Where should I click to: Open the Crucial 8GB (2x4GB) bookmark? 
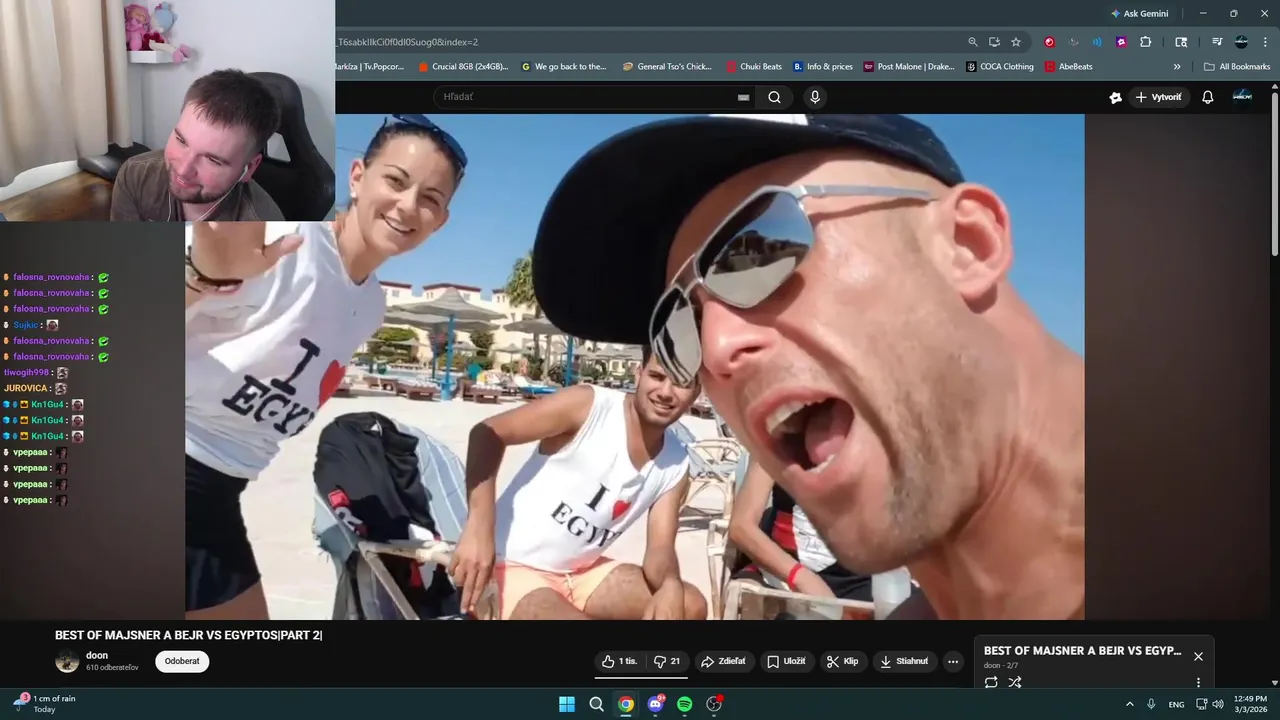pyautogui.click(x=463, y=67)
